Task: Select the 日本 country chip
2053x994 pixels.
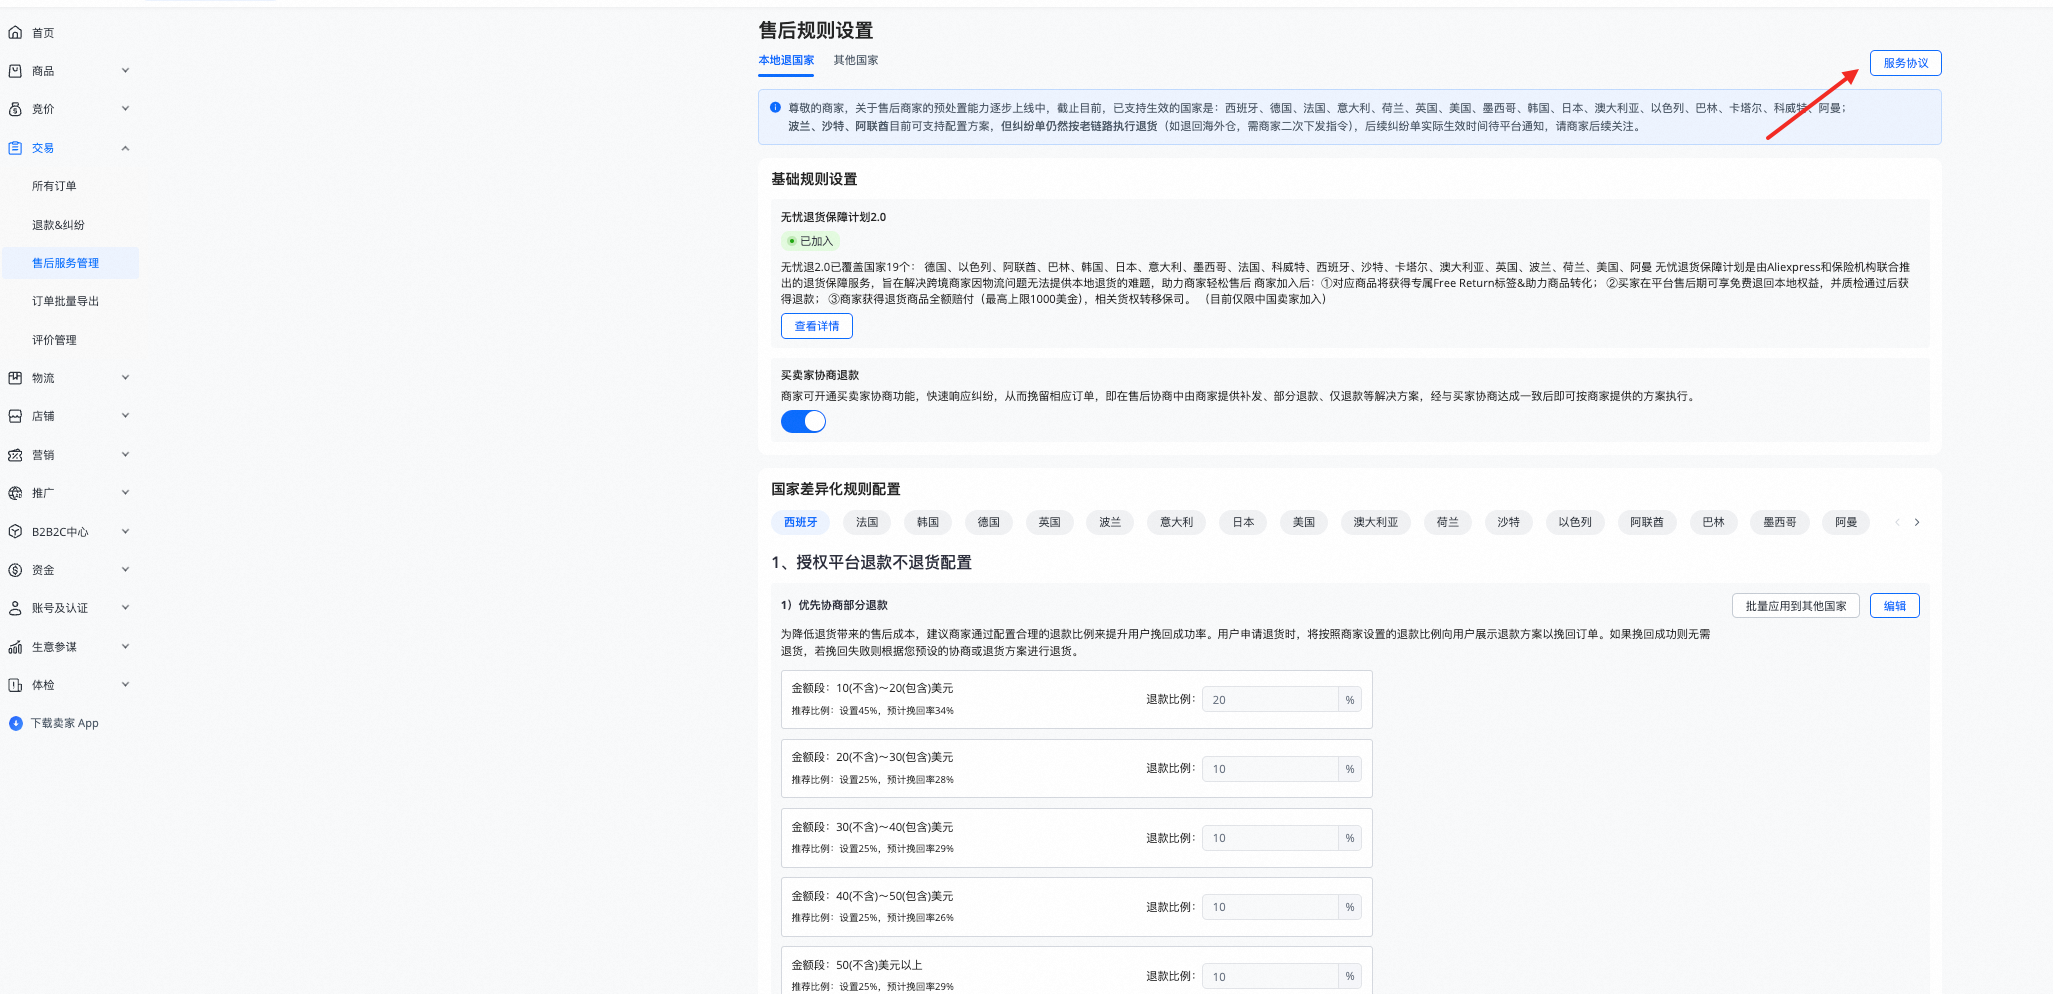Action: click(1242, 521)
